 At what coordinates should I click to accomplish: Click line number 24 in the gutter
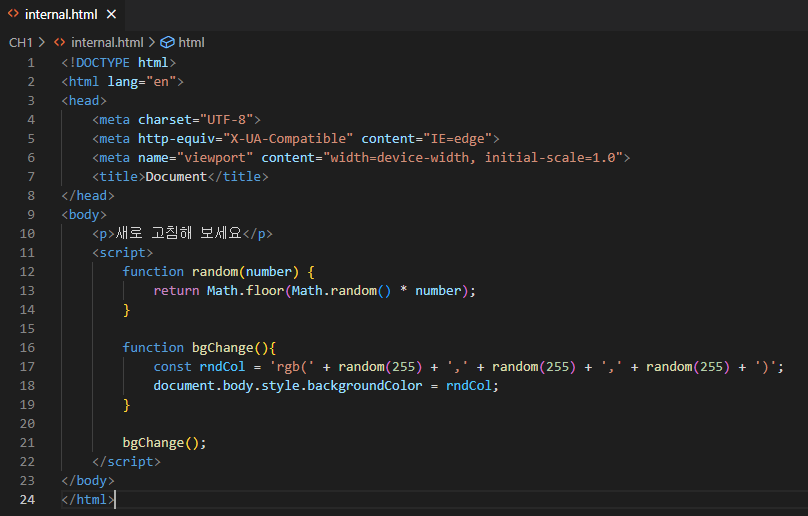27,500
